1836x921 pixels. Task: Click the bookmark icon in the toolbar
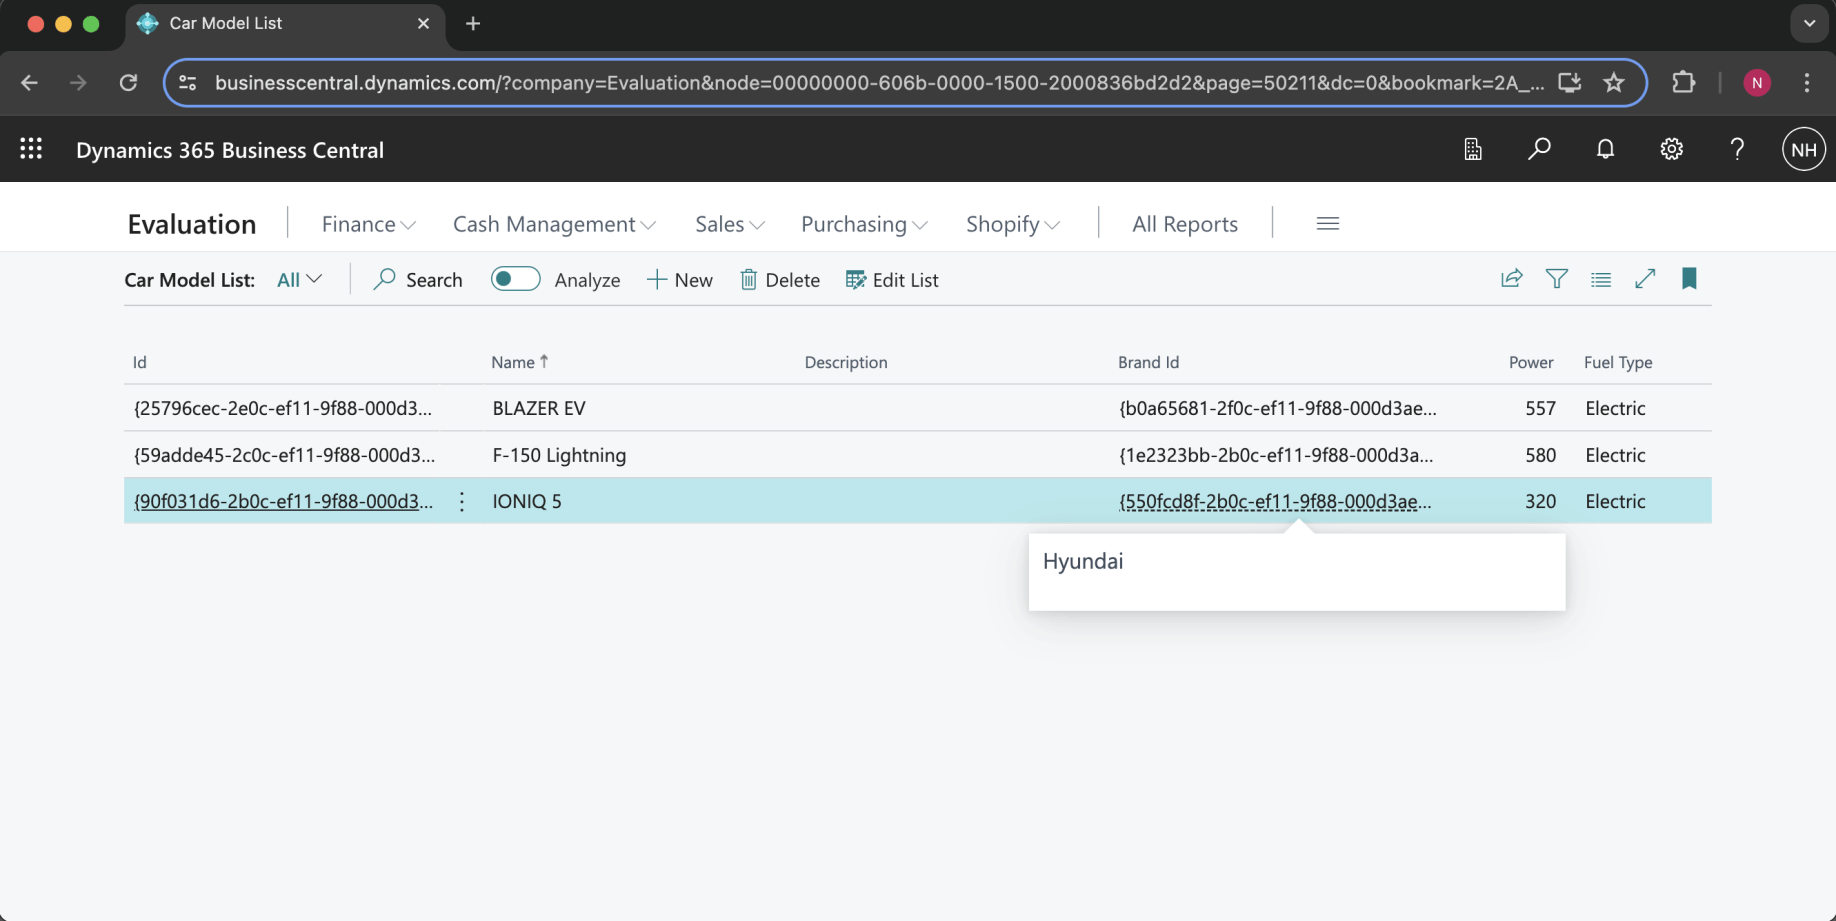tap(1689, 279)
